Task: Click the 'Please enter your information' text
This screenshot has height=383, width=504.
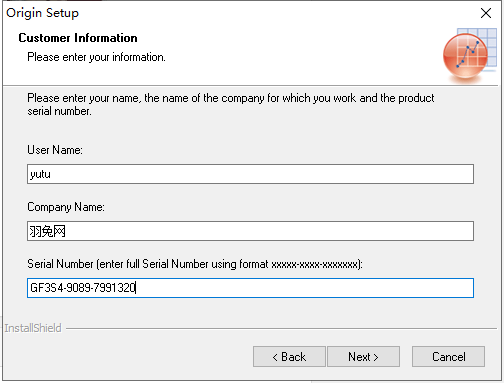Action: (x=96, y=57)
